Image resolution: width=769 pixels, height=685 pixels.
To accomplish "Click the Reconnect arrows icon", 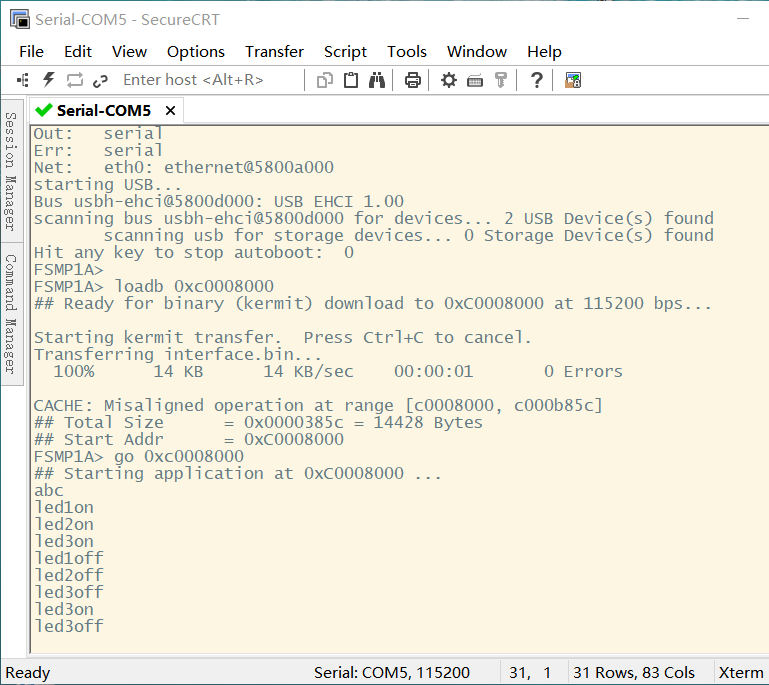I will pos(75,80).
